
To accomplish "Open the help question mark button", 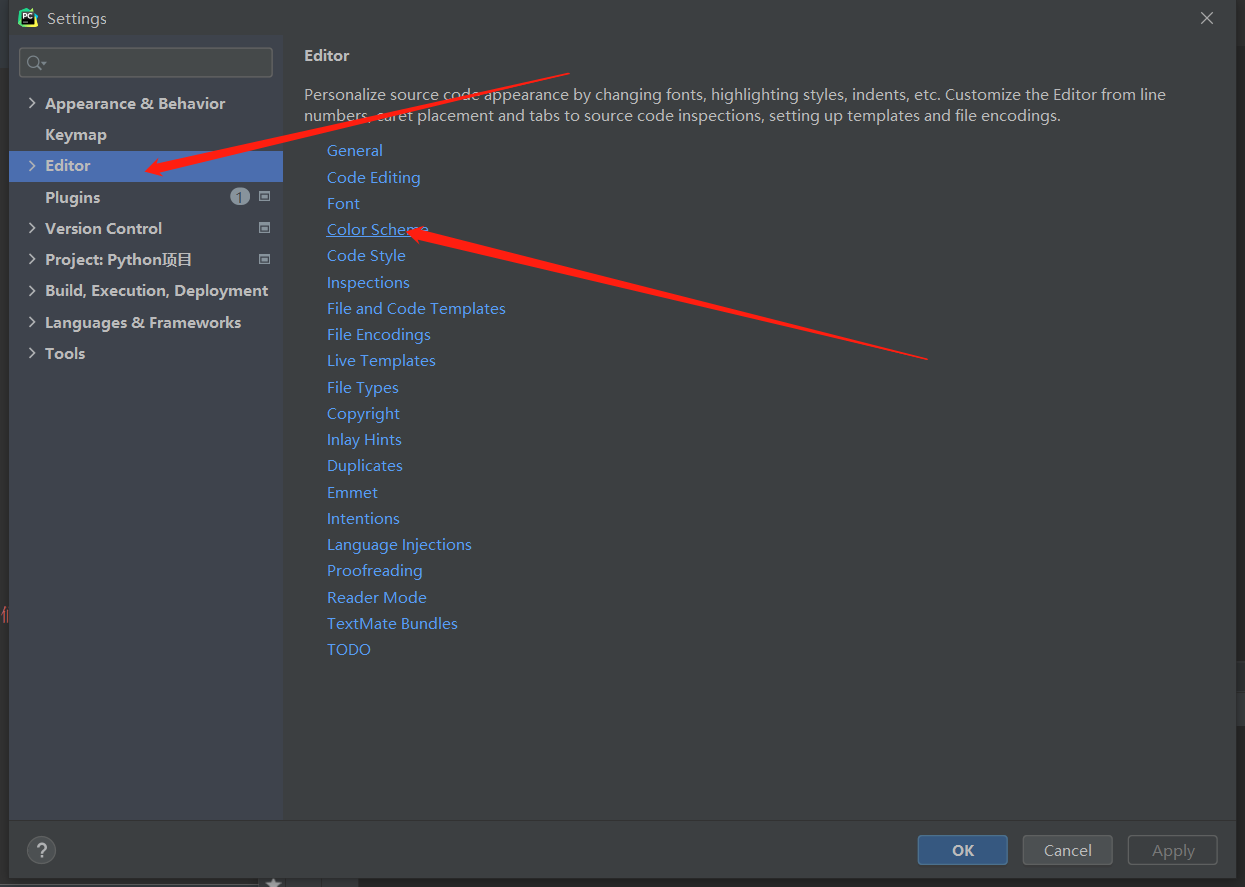I will tap(41, 851).
